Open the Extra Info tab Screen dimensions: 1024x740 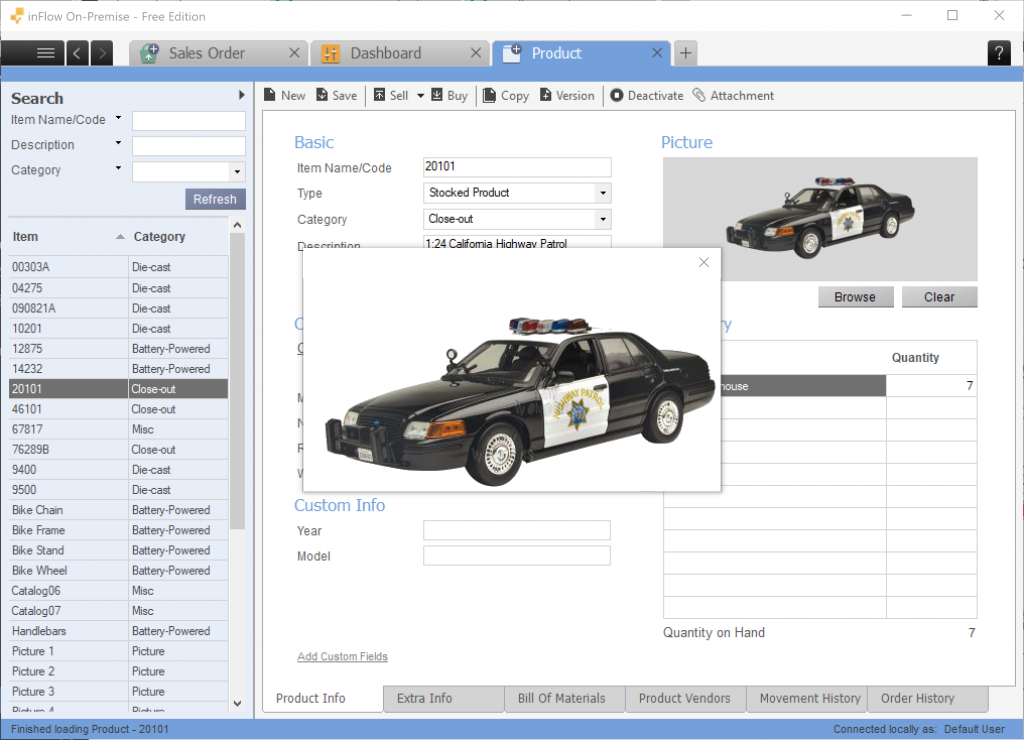(x=443, y=698)
